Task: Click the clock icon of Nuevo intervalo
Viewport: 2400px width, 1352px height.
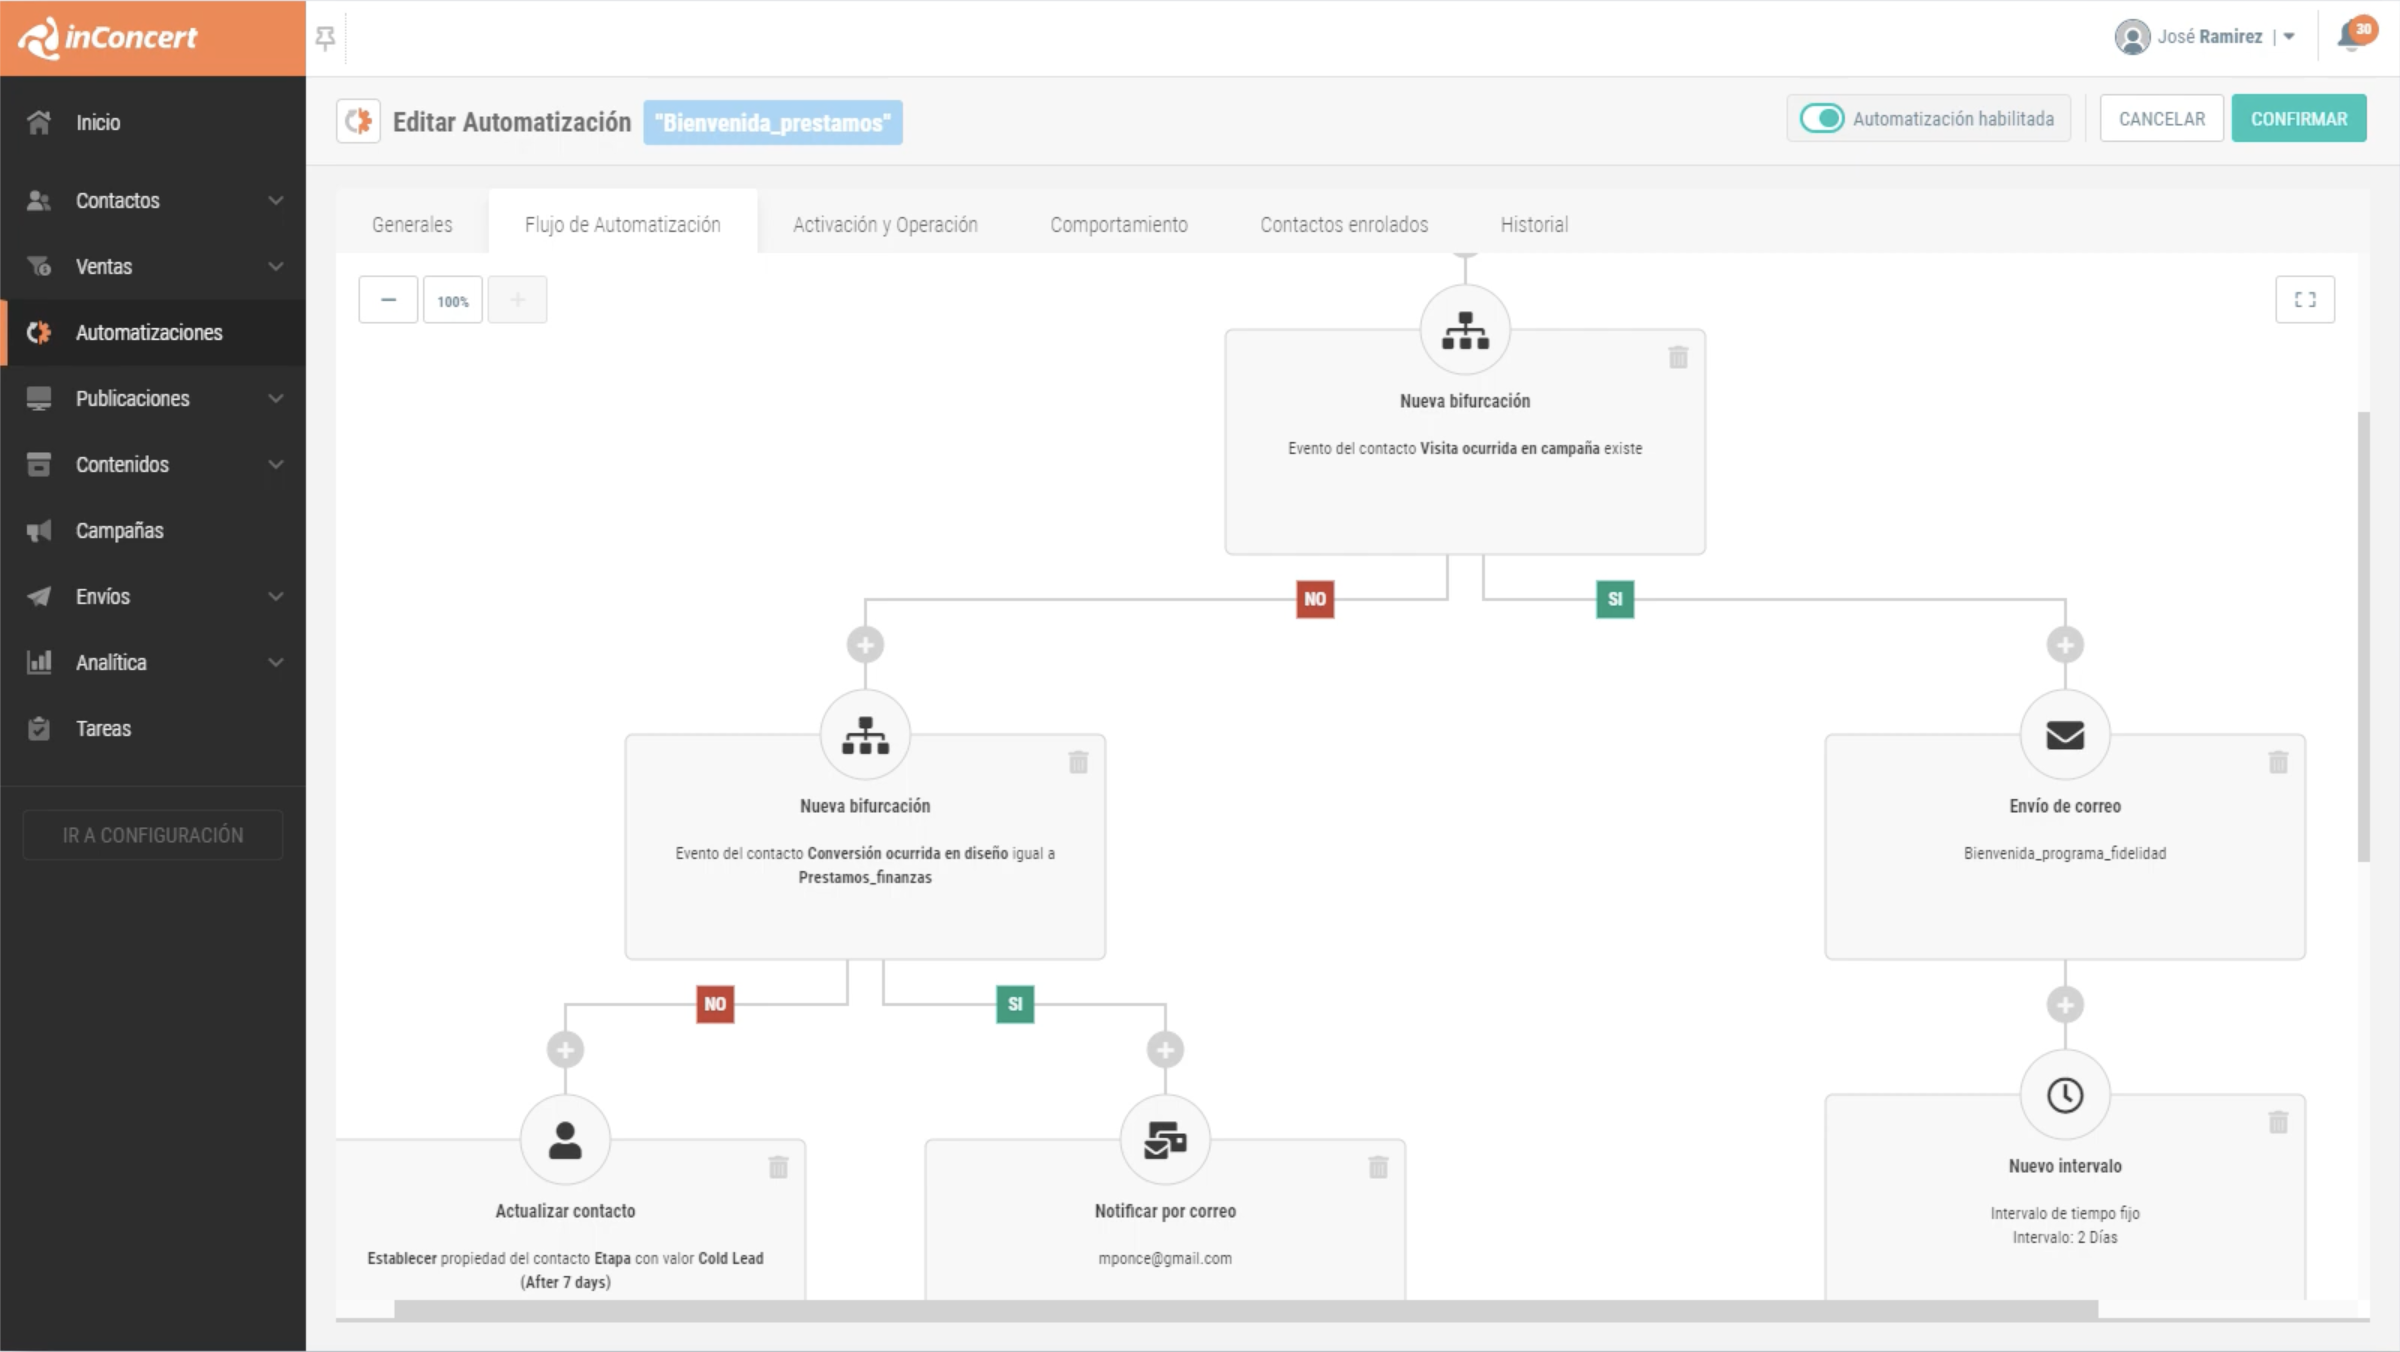Action: point(2065,1095)
